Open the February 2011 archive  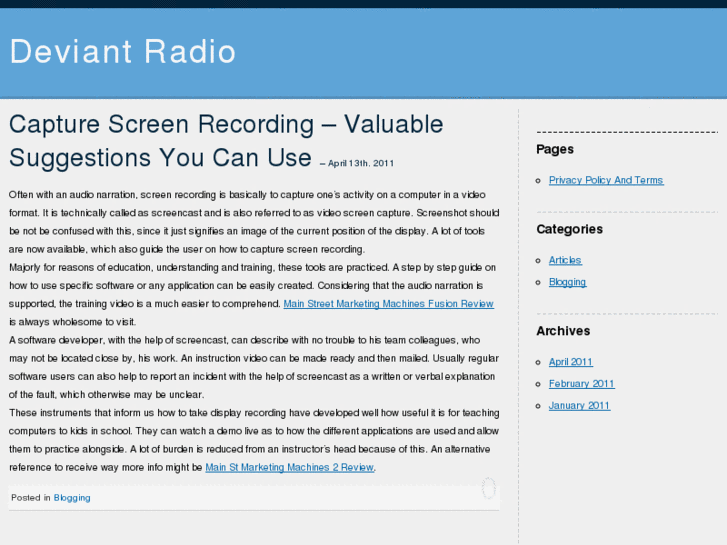pos(581,384)
